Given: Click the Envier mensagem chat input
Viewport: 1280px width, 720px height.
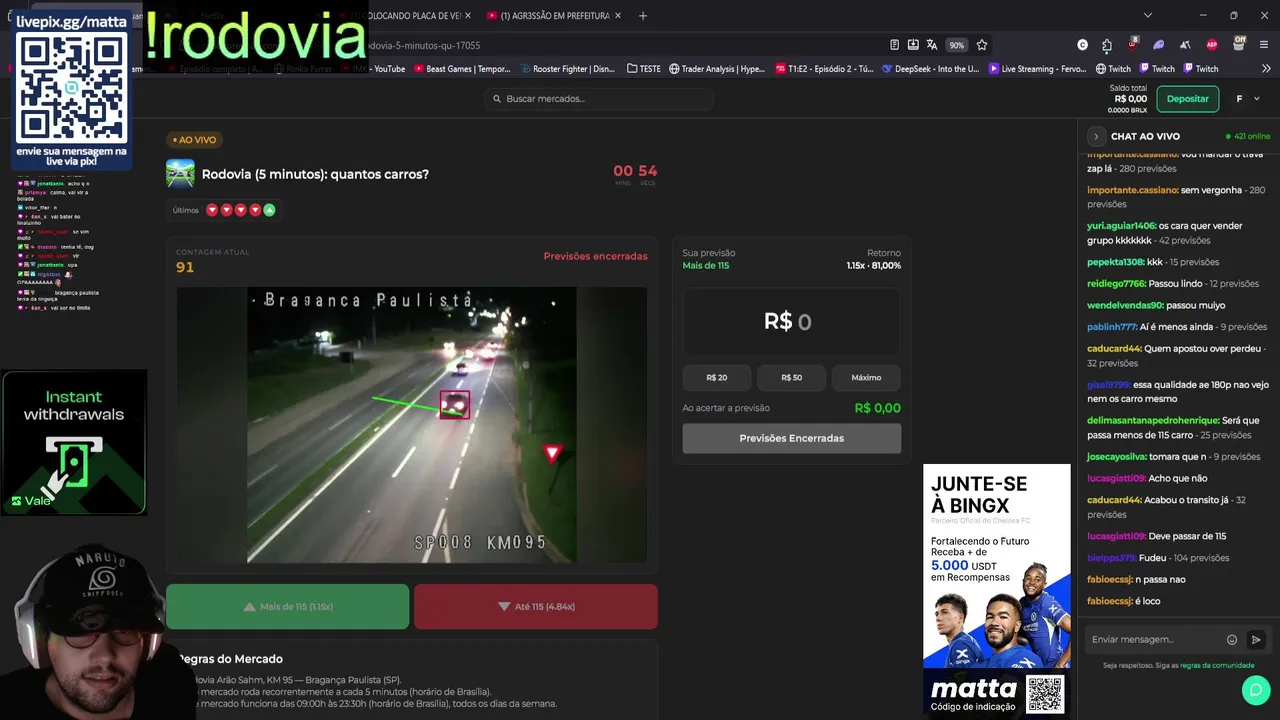Looking at the screenshot, I should pyautogui.click(x=1155, y=639).
